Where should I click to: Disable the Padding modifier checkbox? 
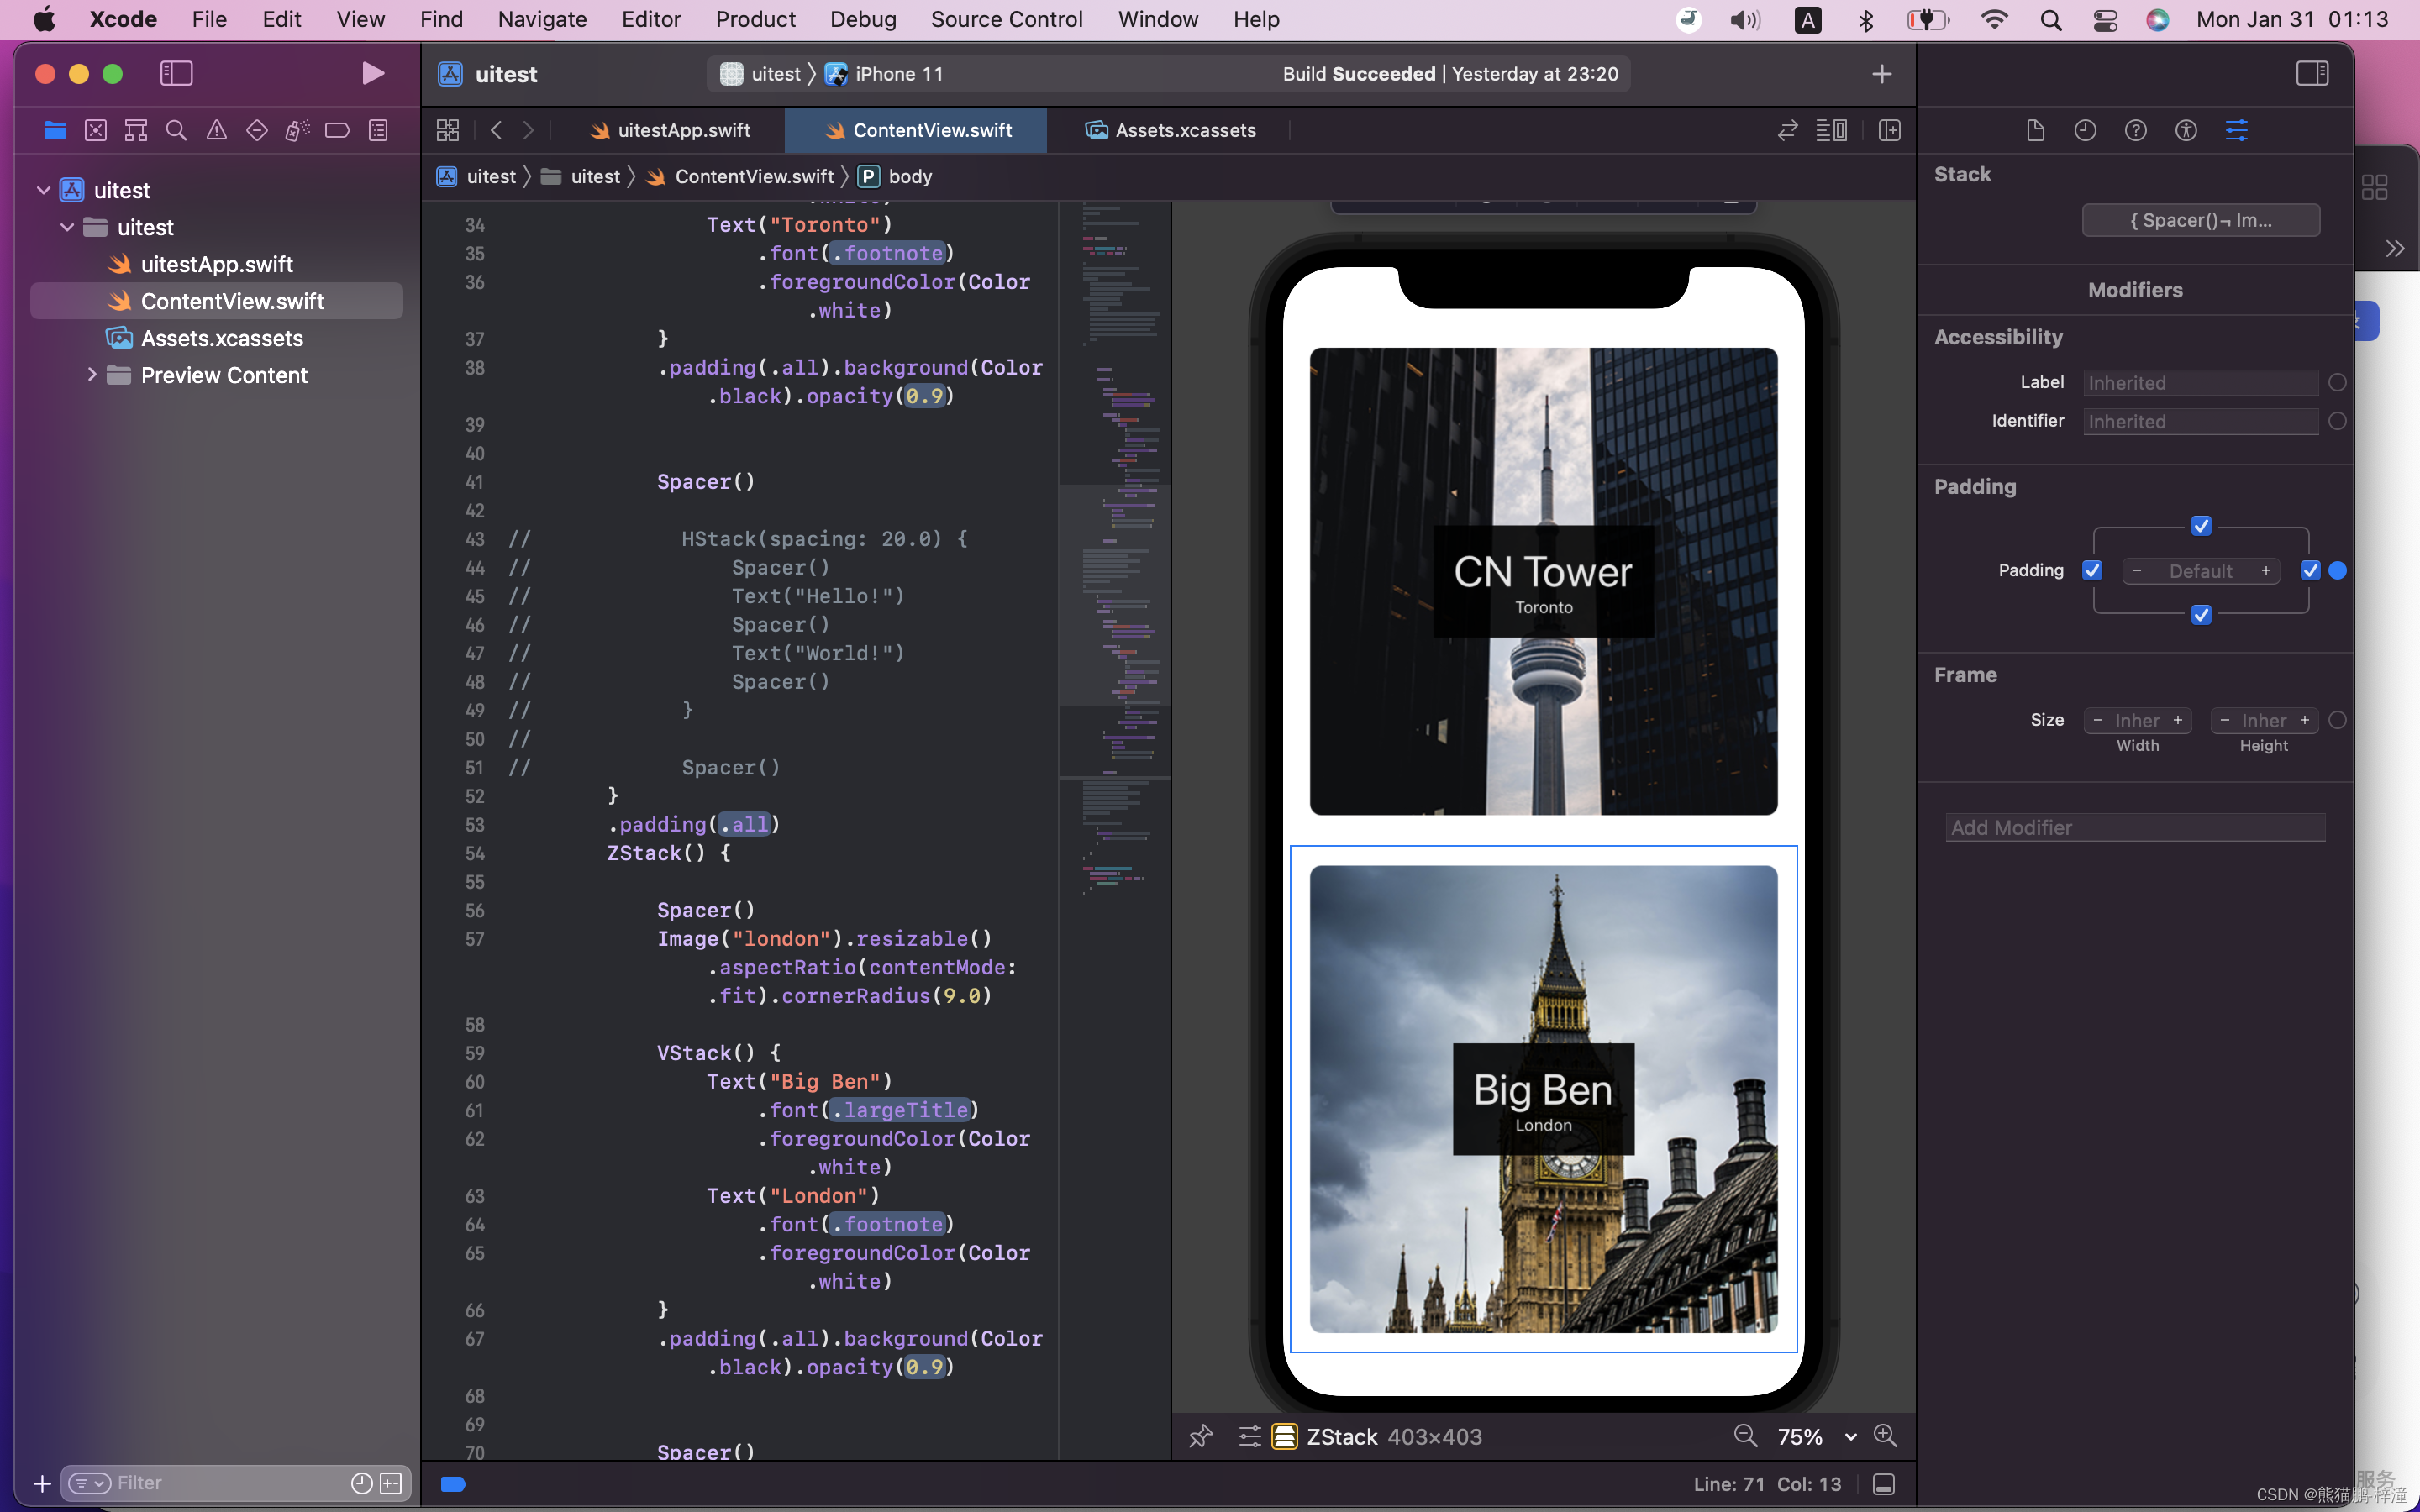(x=2092, y=570)
